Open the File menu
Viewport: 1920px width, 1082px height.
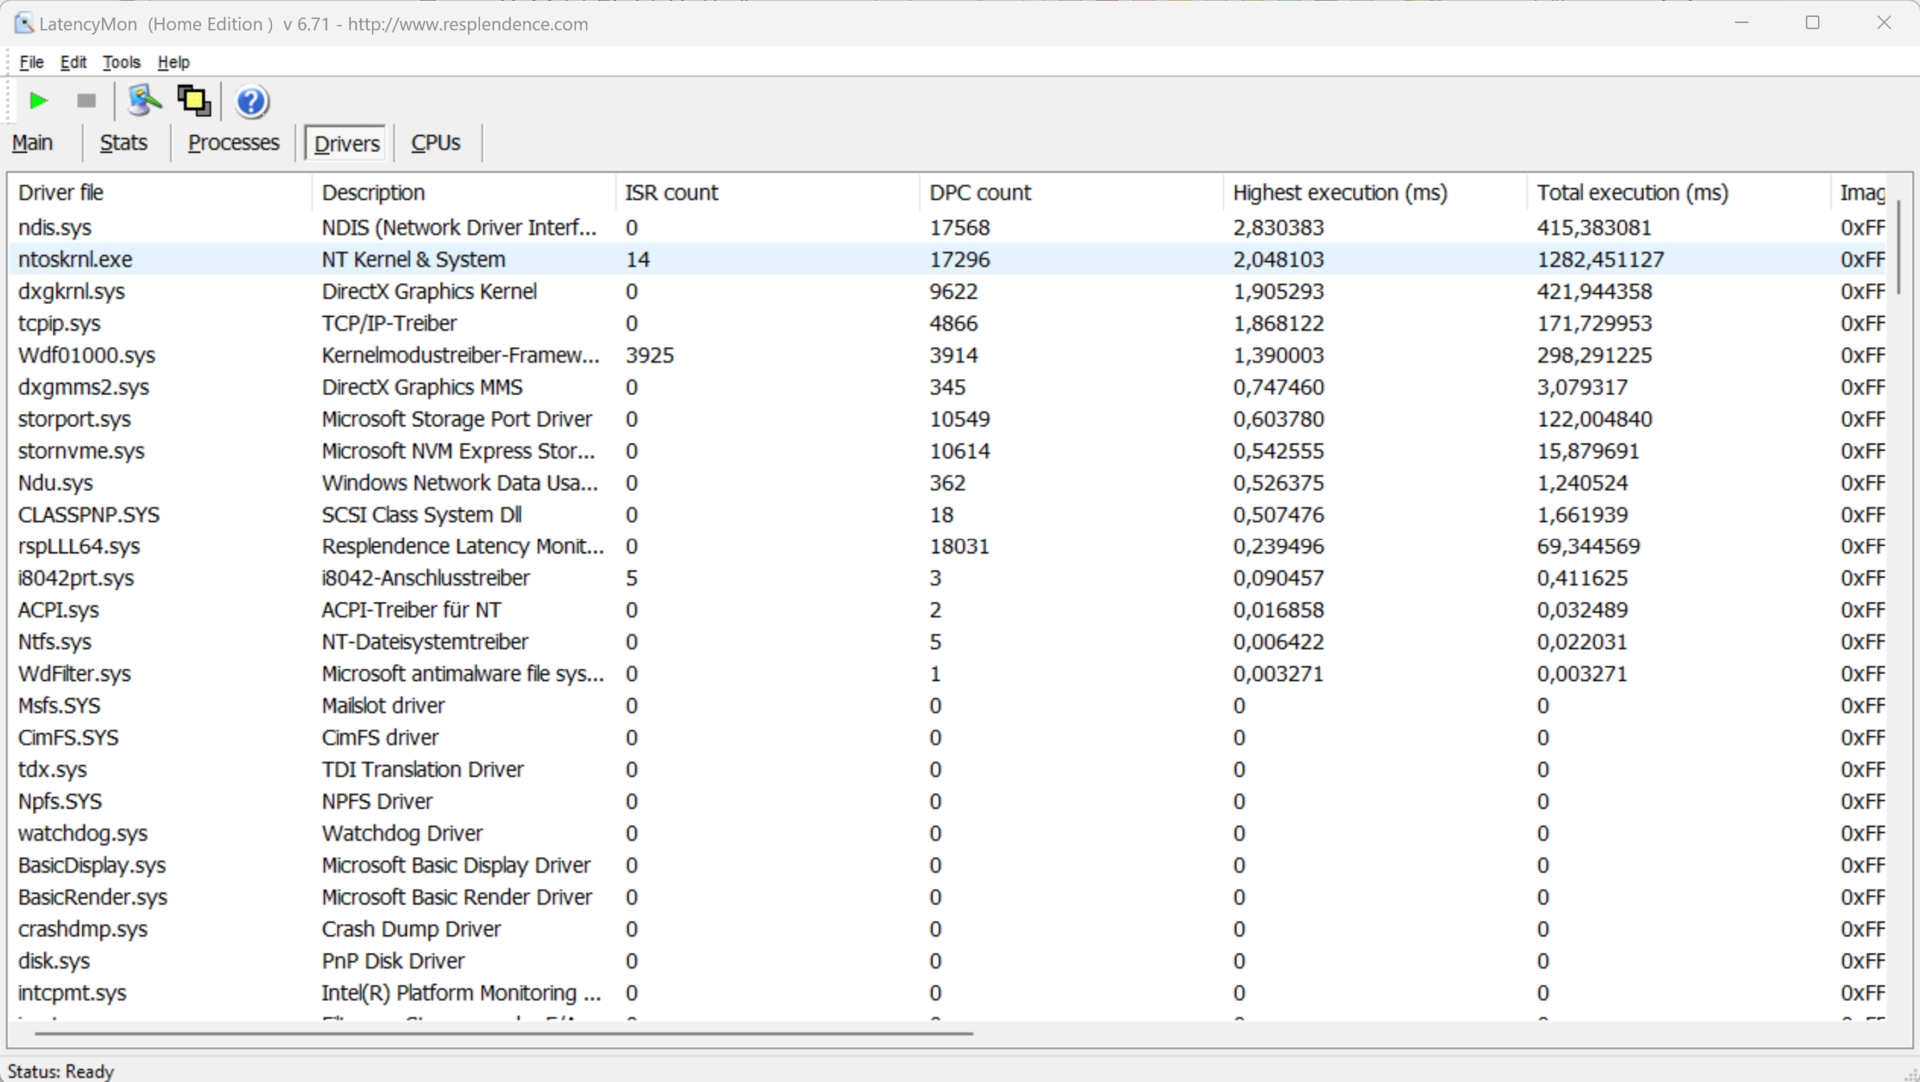[31, 62]
